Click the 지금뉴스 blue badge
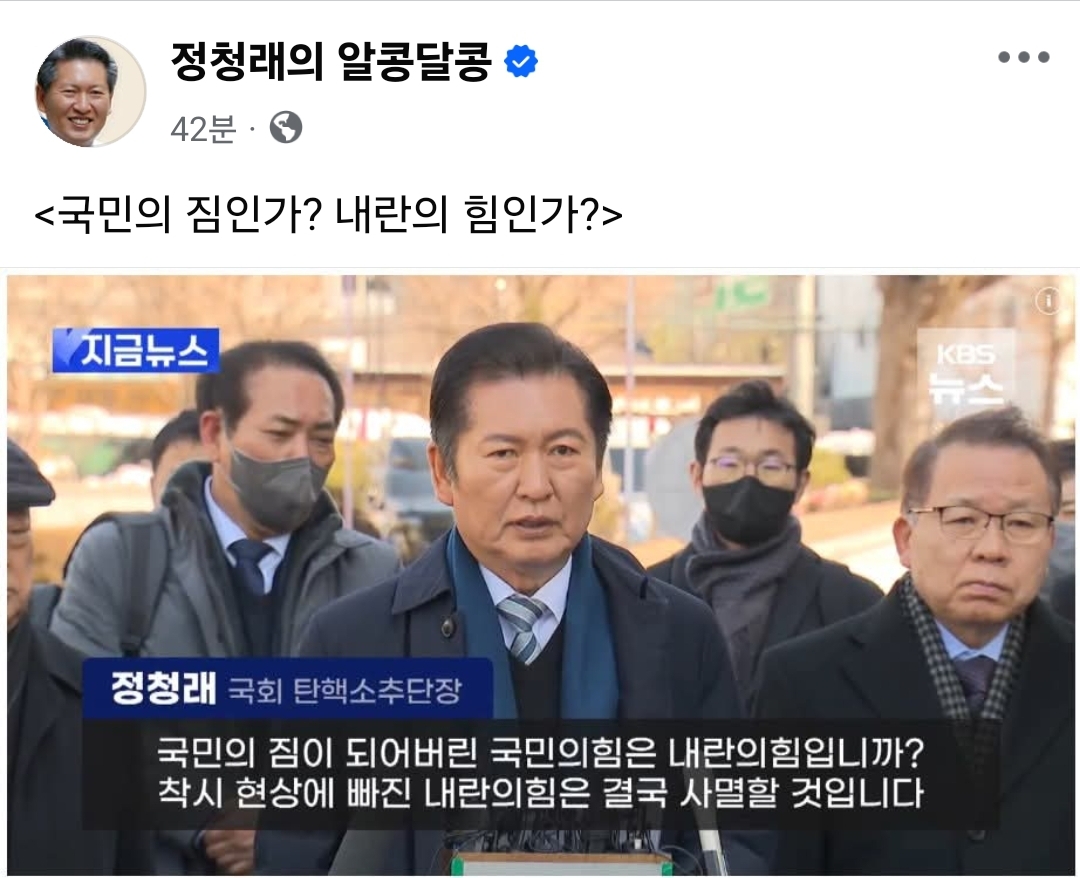Screen dimensions: 1080x878 [136, 351]
